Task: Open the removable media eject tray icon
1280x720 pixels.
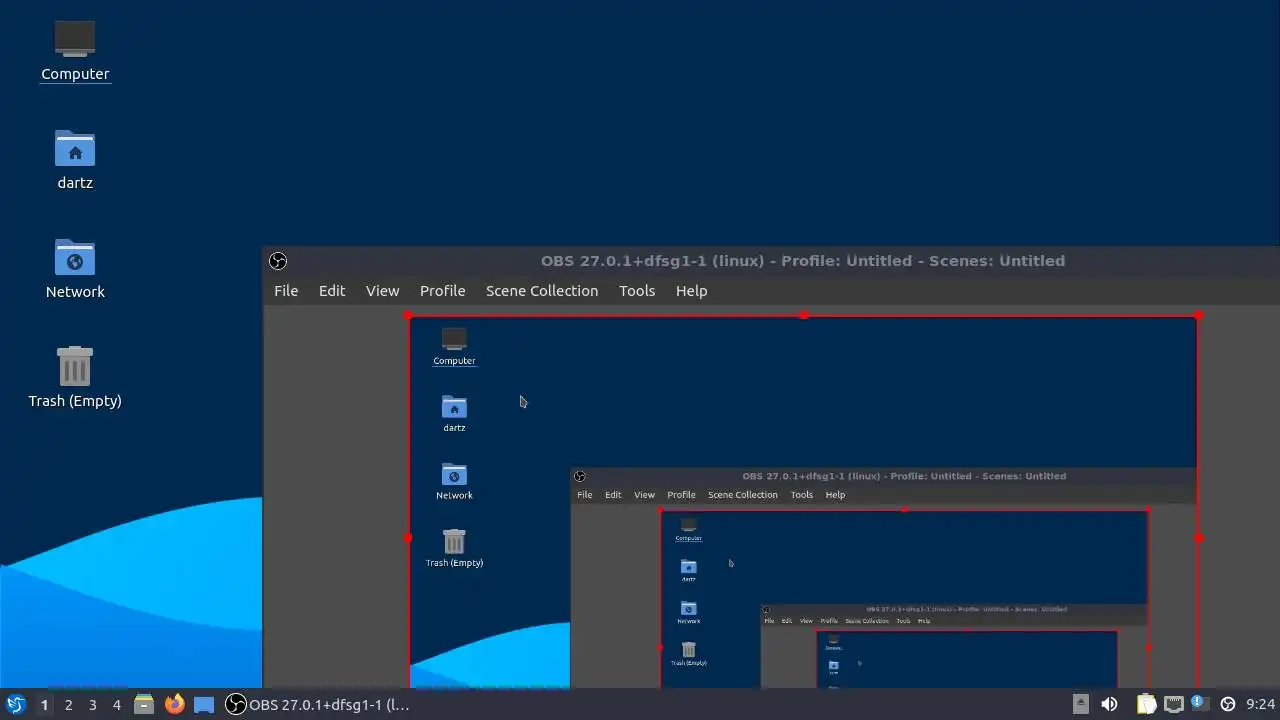Action: coord(1081,704)
